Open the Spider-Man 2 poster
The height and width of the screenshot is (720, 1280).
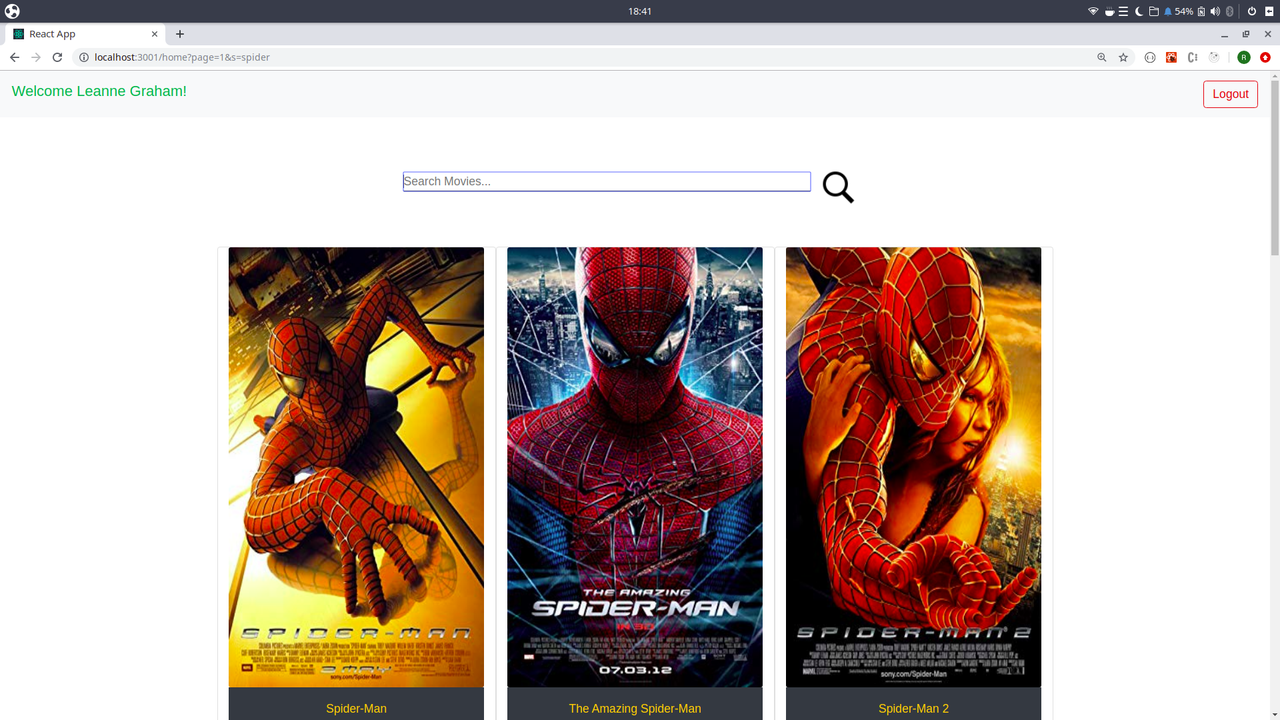(x=913, y=467)
